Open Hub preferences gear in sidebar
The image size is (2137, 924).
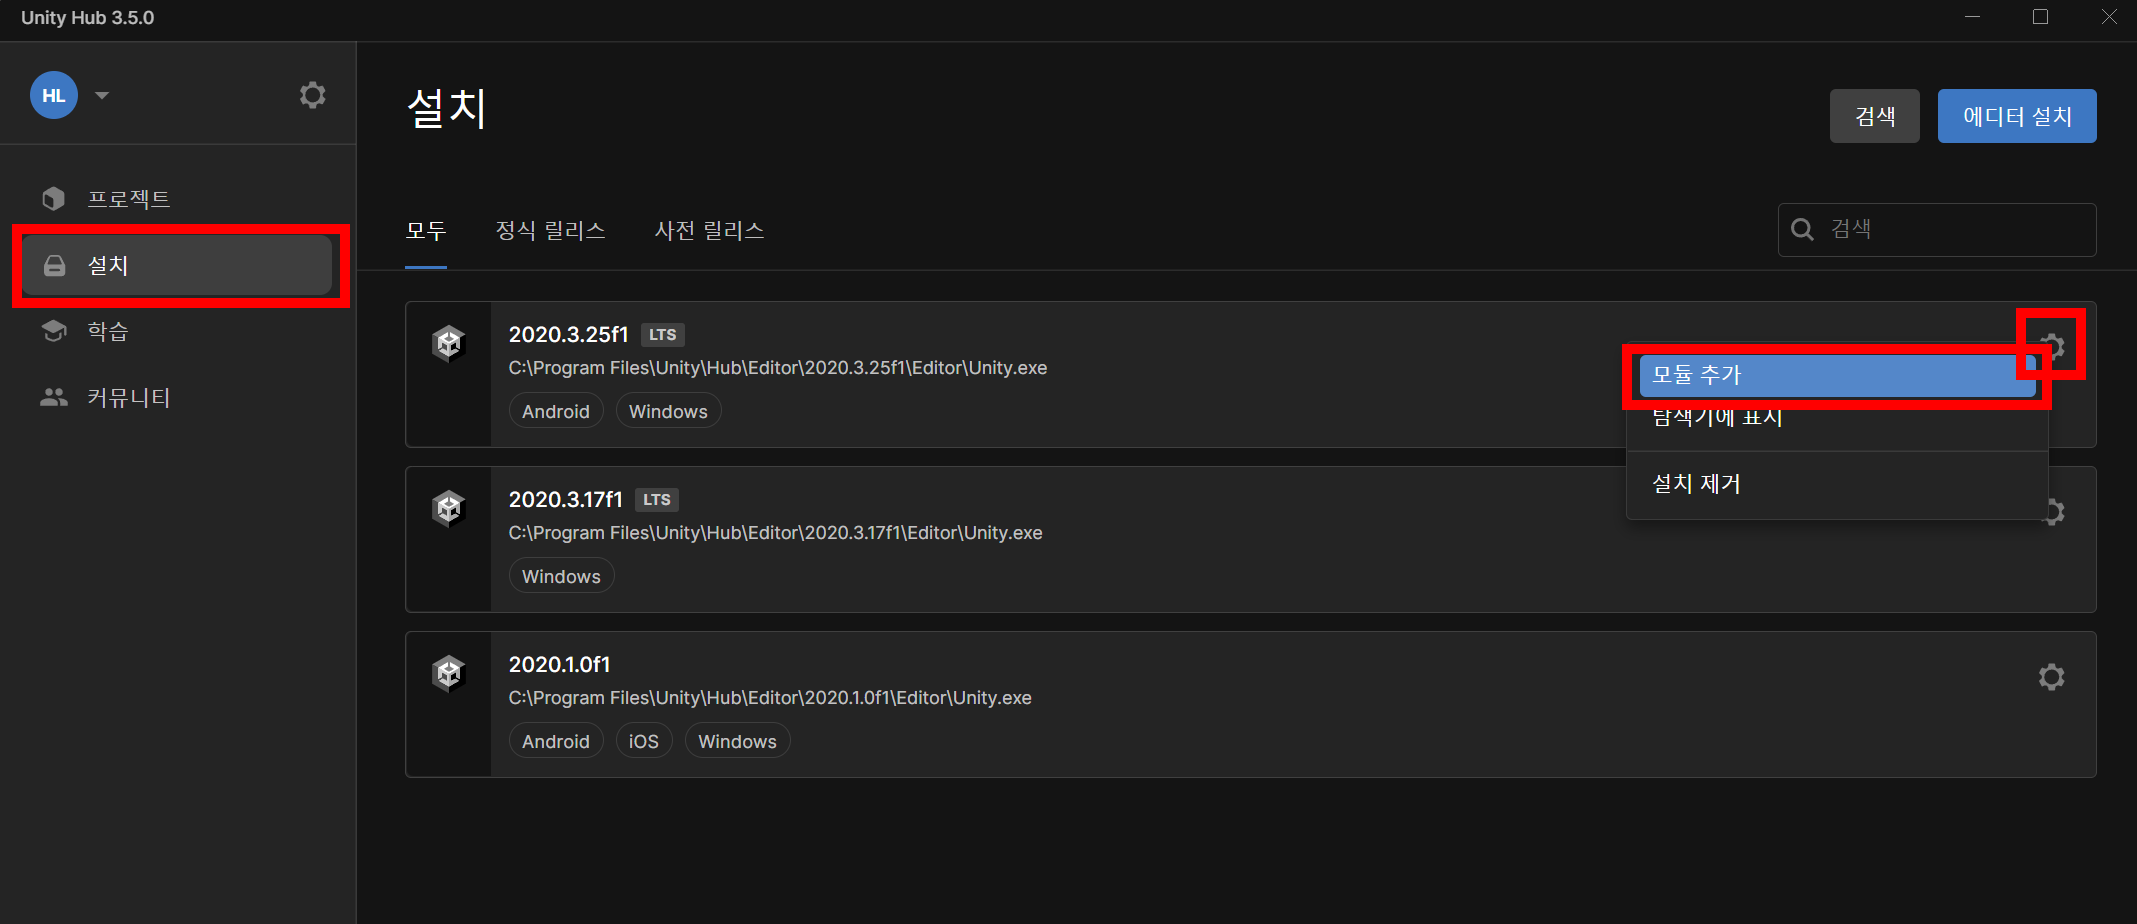tap(313, 95)
